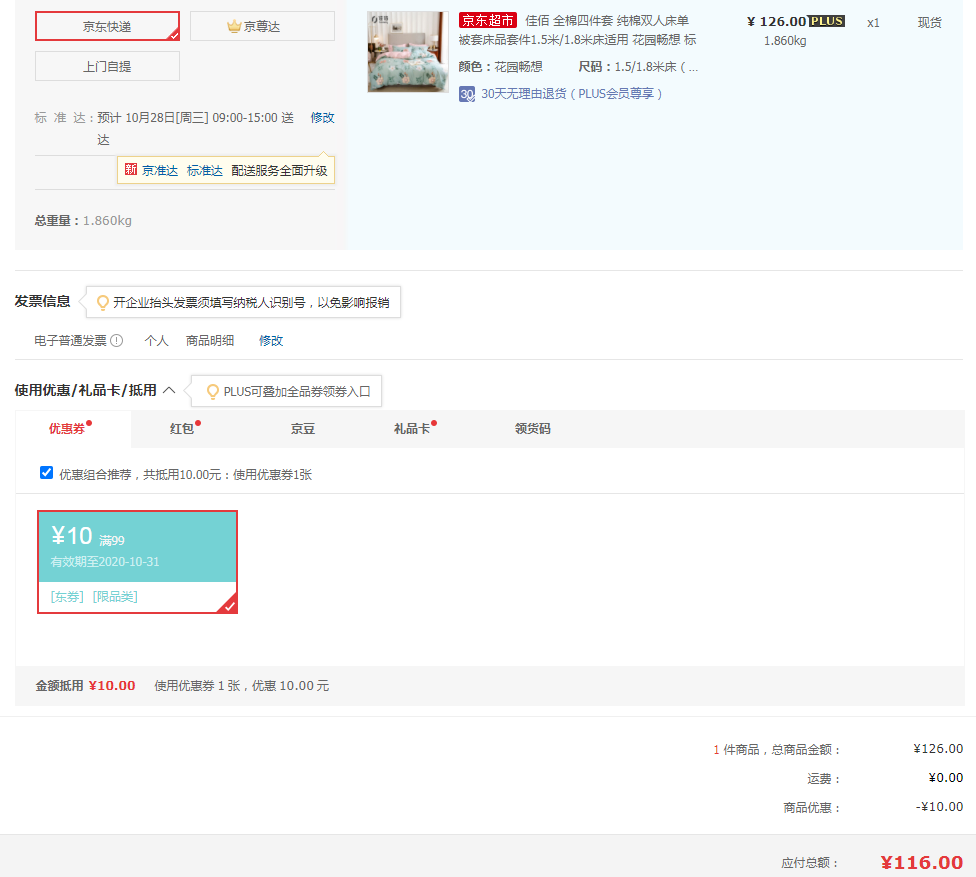976x877 pixels.
Task: Click the 商品明细 invoice content text
Action: click(210, 340)
